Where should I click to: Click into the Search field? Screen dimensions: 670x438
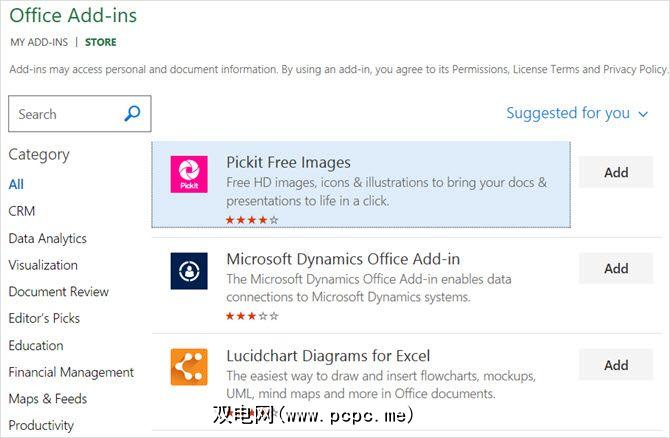point(65,114)
